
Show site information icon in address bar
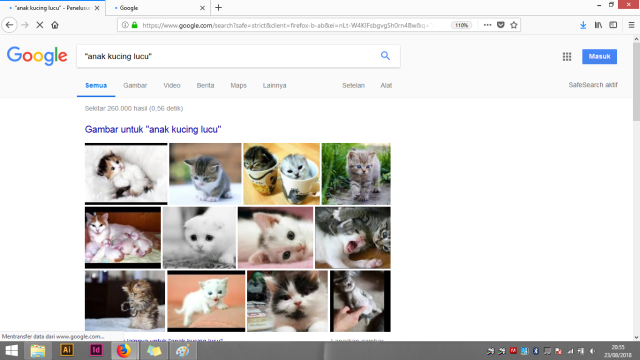125,25
